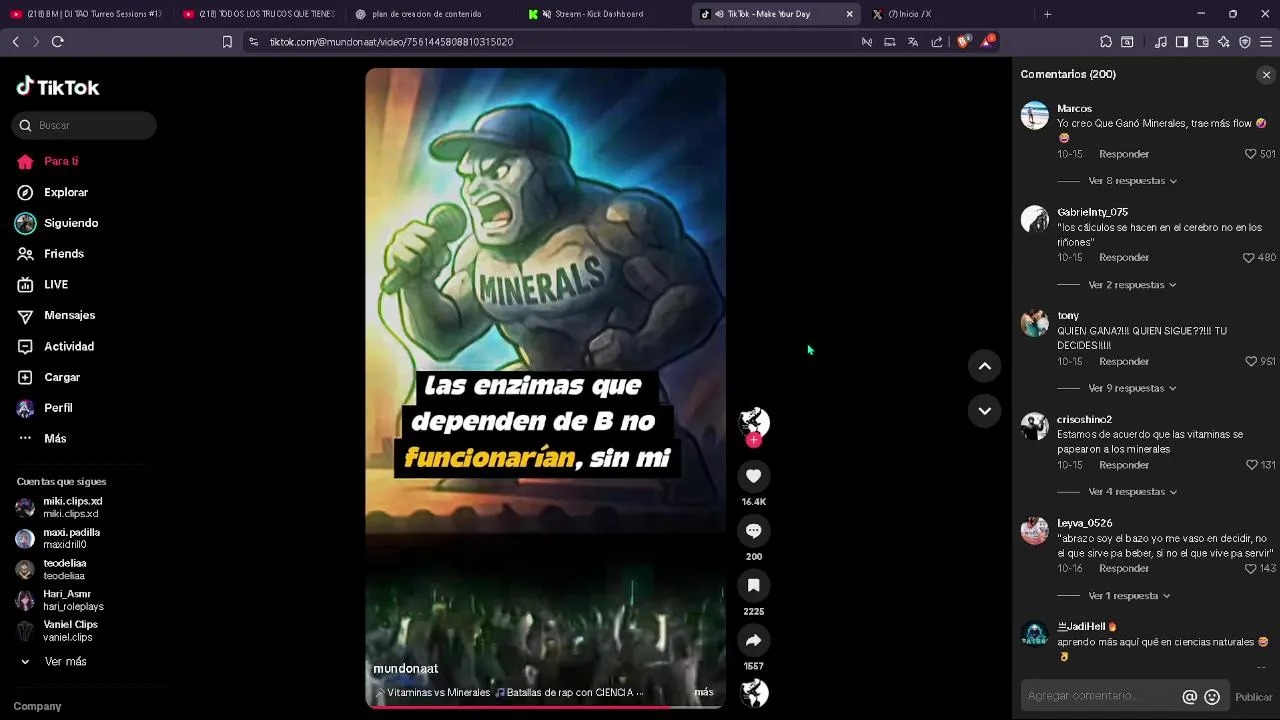Screen dimensions: 1280x720
Task: Open followed account maxi.padilla
Action: point(71,538)
